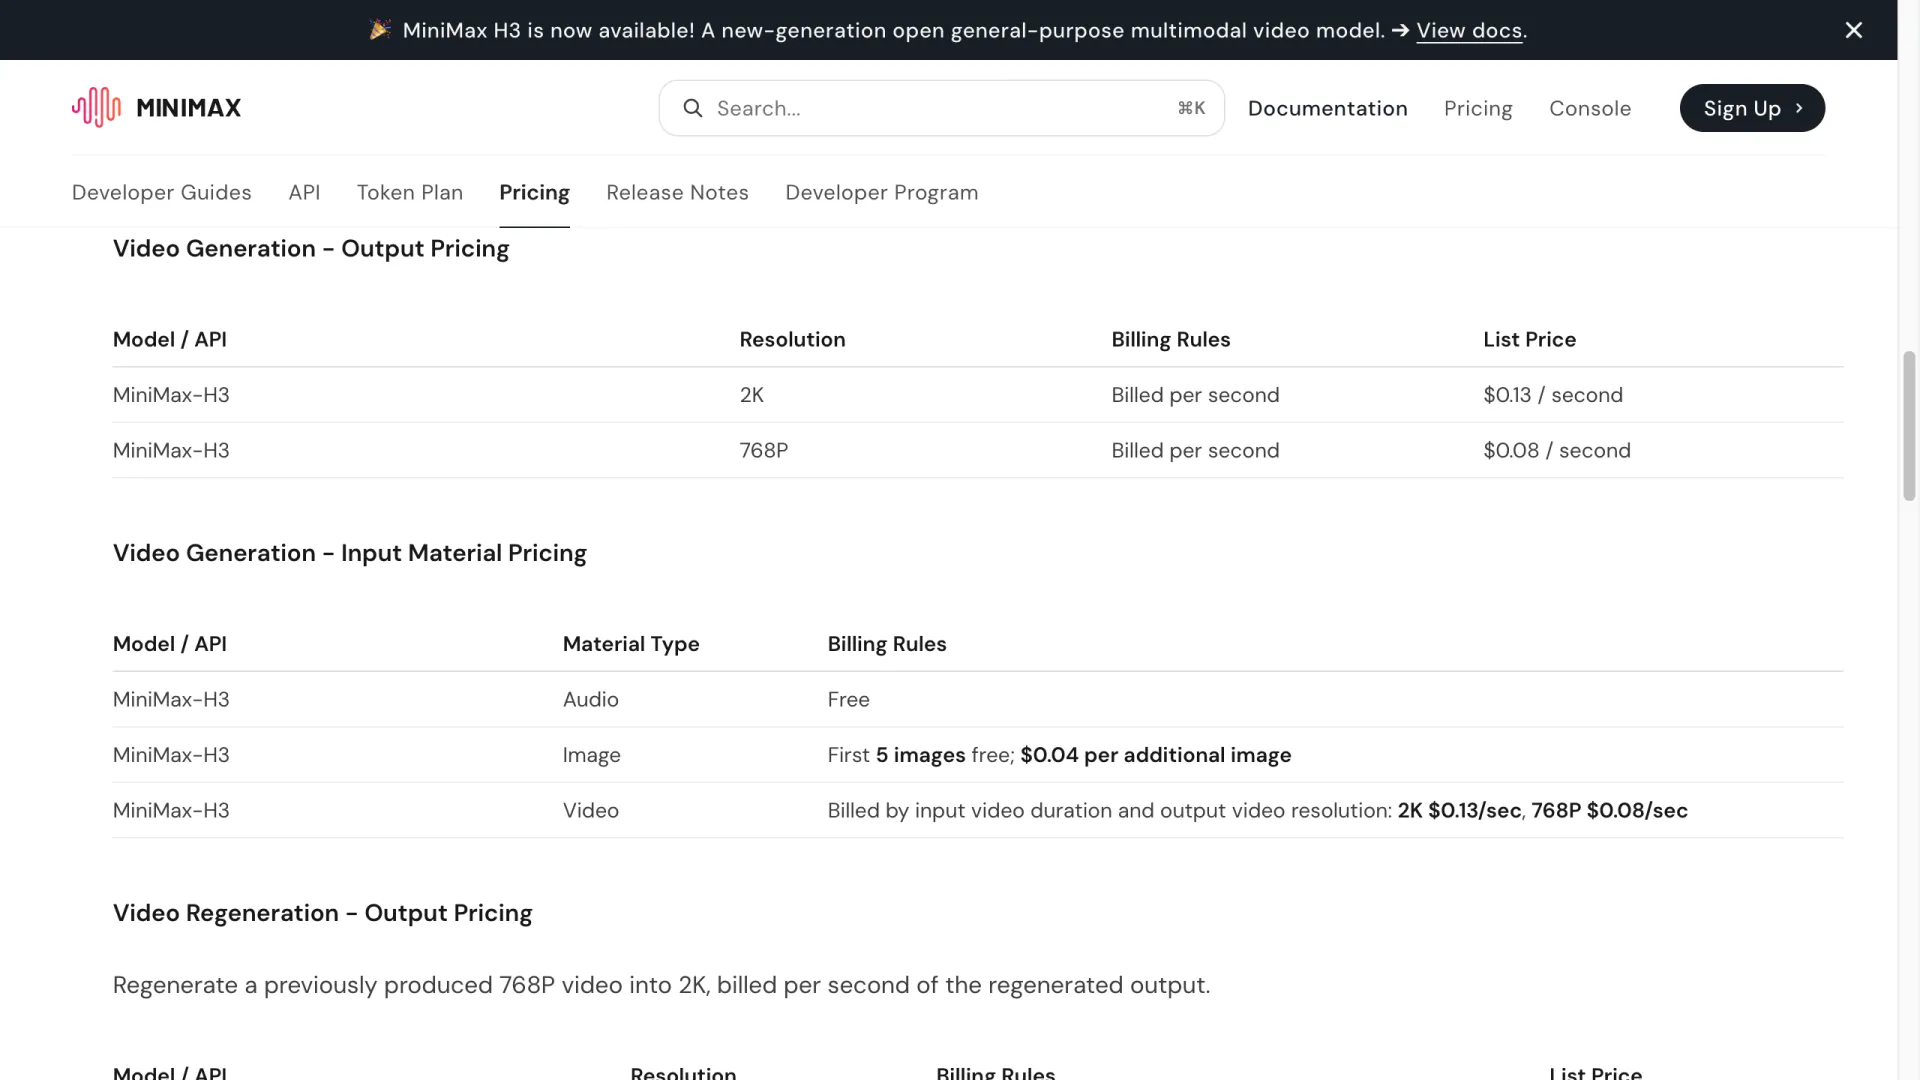Image resolution: width=1920 pixels, height=1080 pixels.
Task: Click heading 'Video Generation – Input Material Pricing'
Action: pyautogui.click(x=350, y=553)
